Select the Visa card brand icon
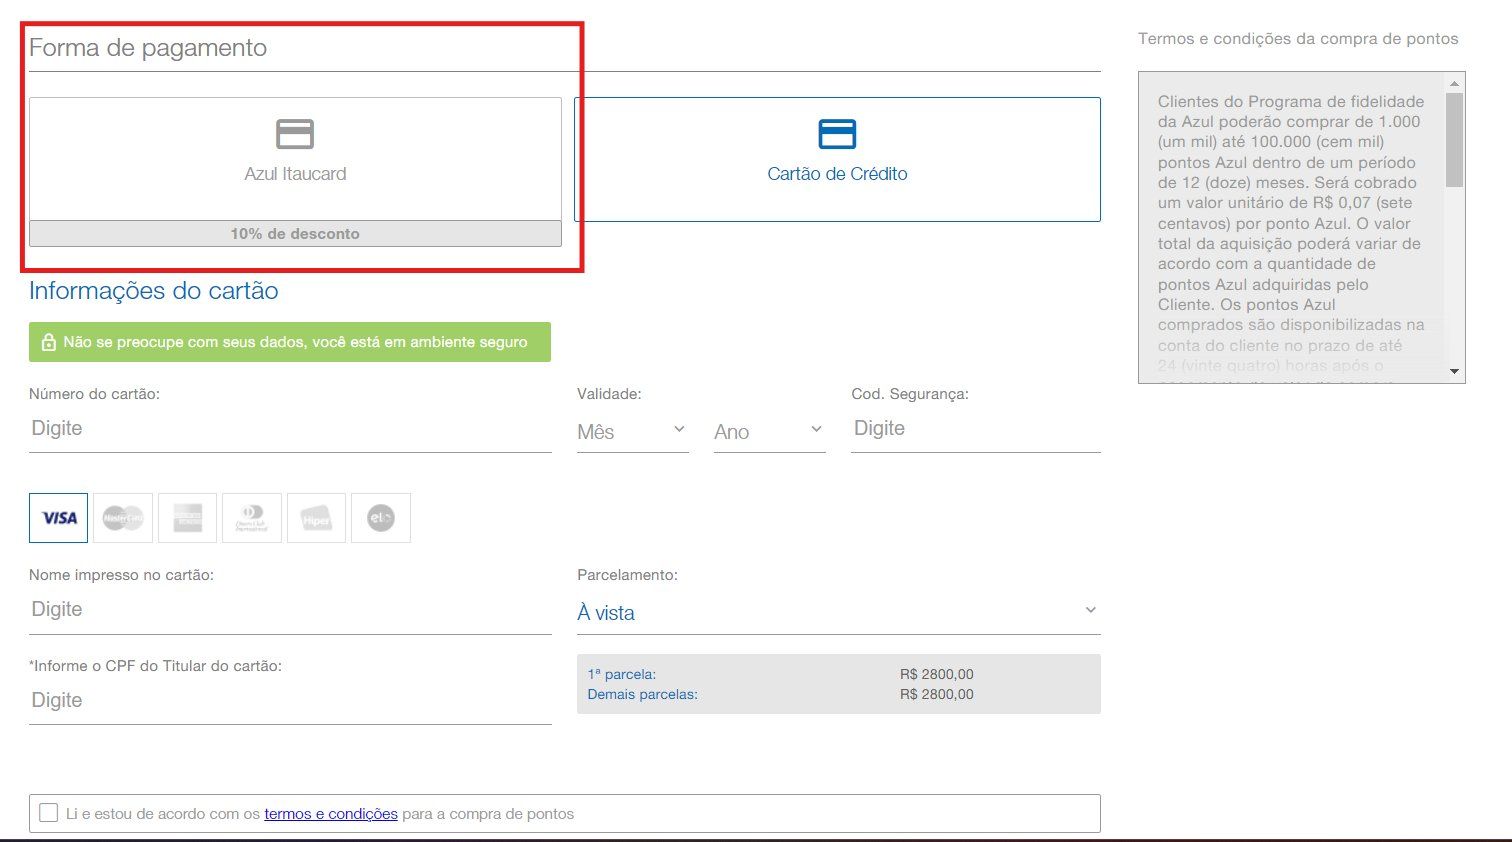The image size is (1512, 842). point(59,518)
